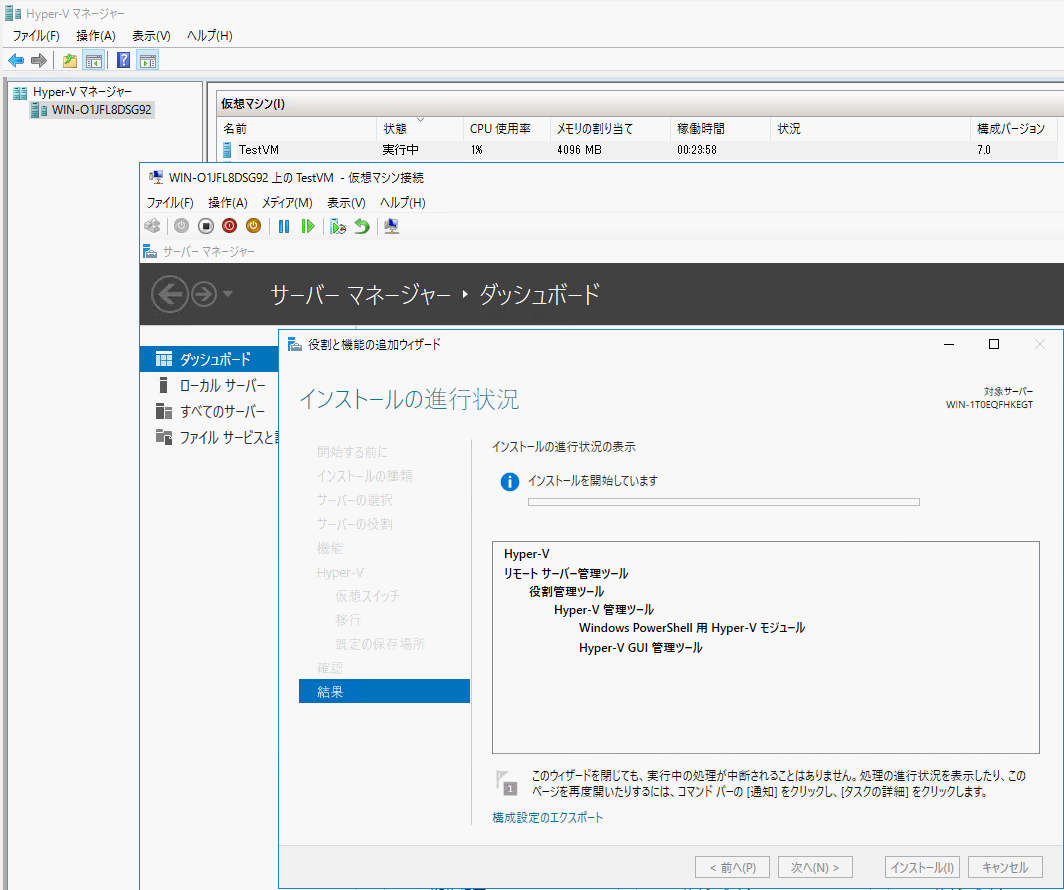
Task: Click the Forward arrow in Hyper-V Manager toolbar
Action: [x=39, y=61]
